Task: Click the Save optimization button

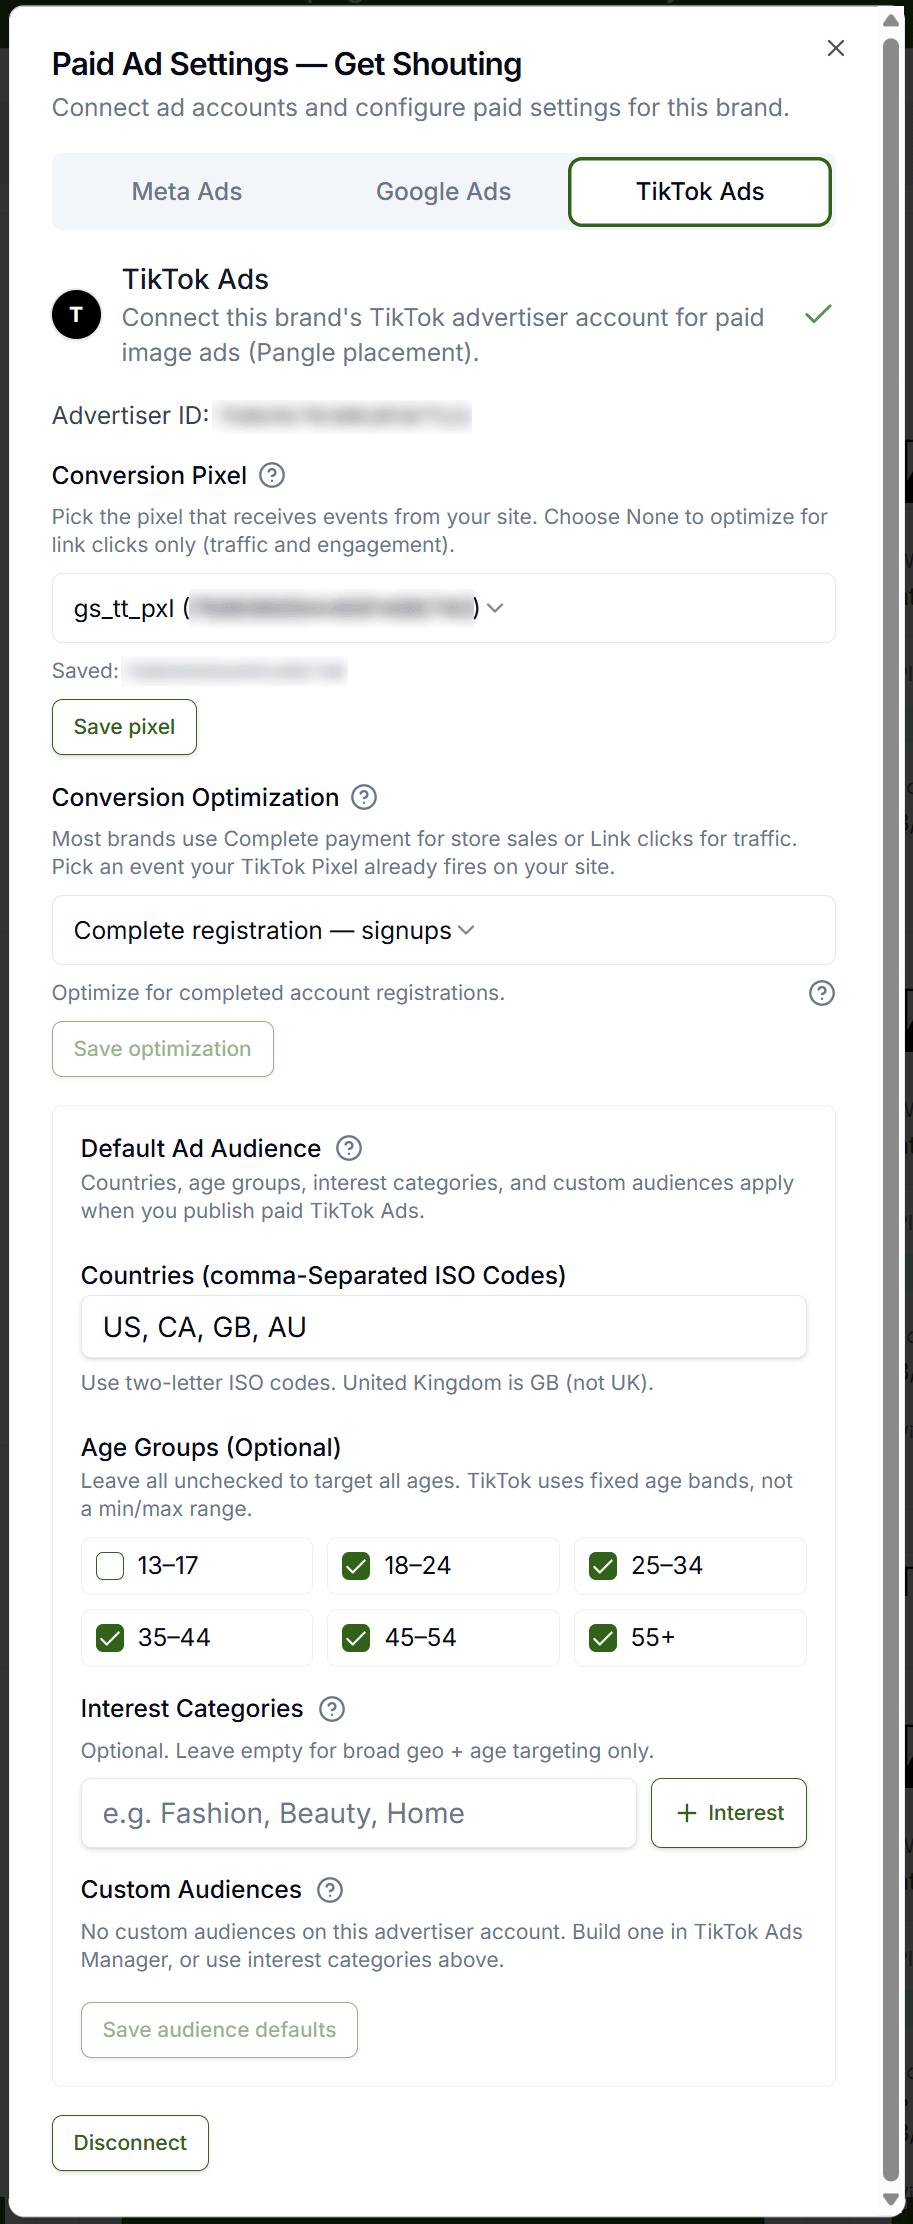Action: coord(163,1049)
